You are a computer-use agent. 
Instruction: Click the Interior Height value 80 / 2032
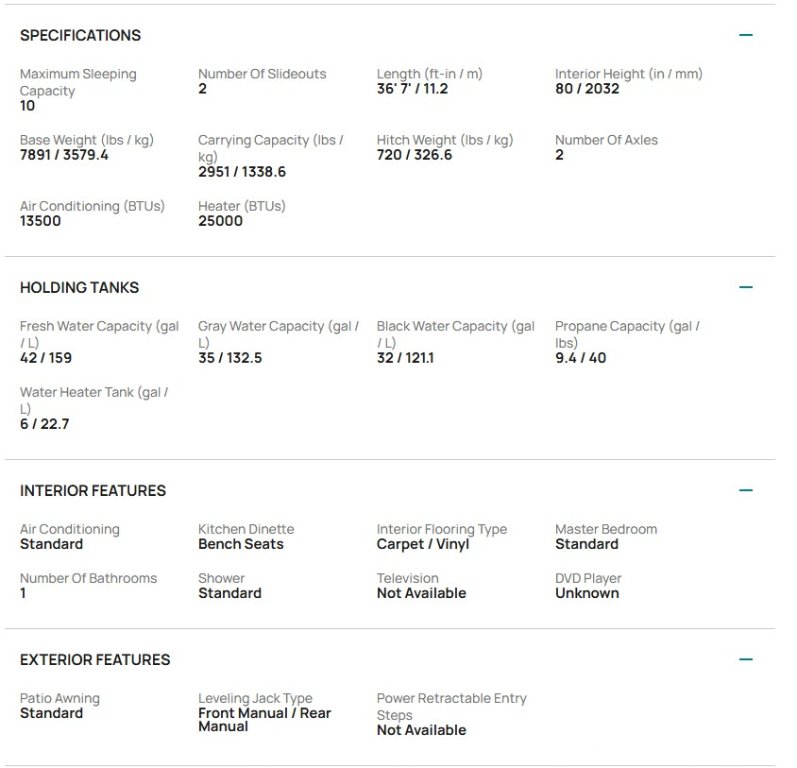tap(587, 89)
